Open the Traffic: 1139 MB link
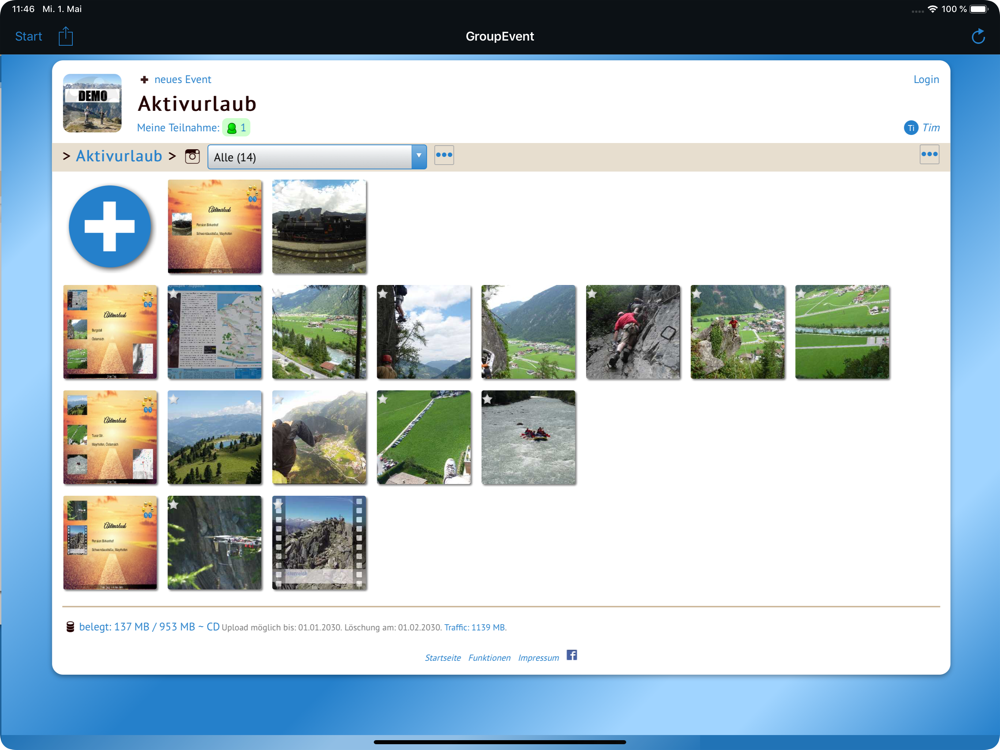This screenshot has width=1000, height=750. (x=475, y=628)
